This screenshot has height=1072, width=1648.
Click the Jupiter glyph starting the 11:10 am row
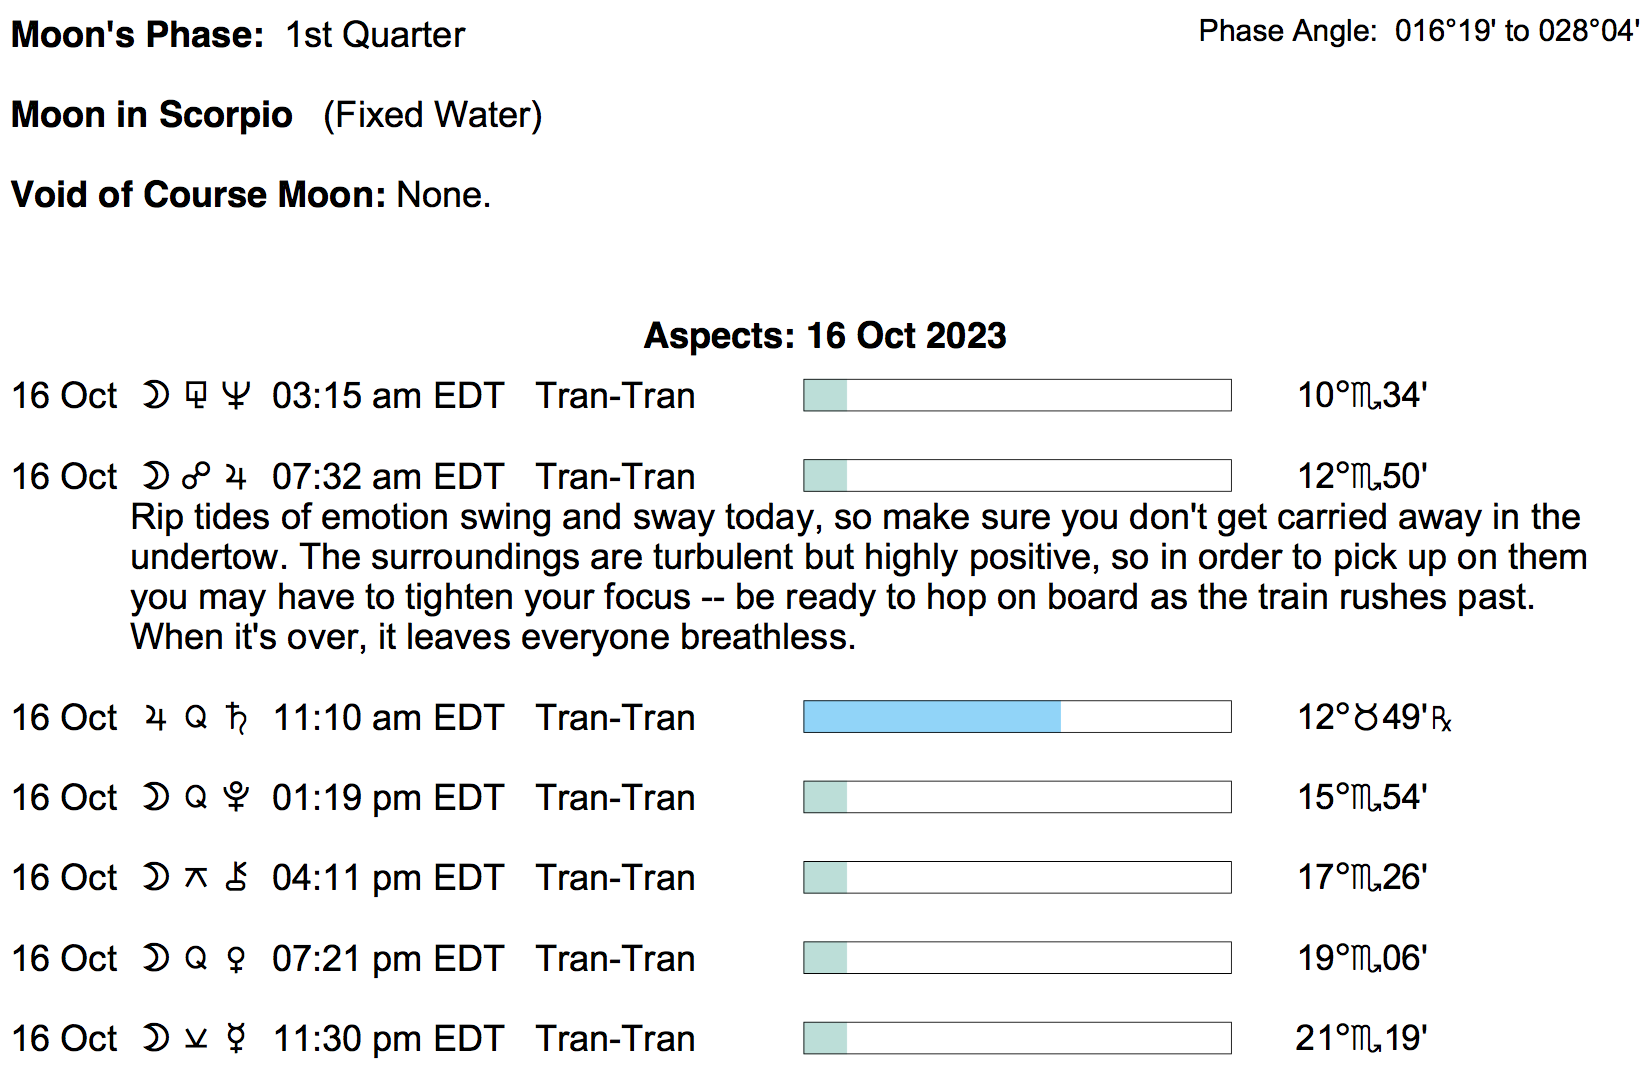point(155,717)
